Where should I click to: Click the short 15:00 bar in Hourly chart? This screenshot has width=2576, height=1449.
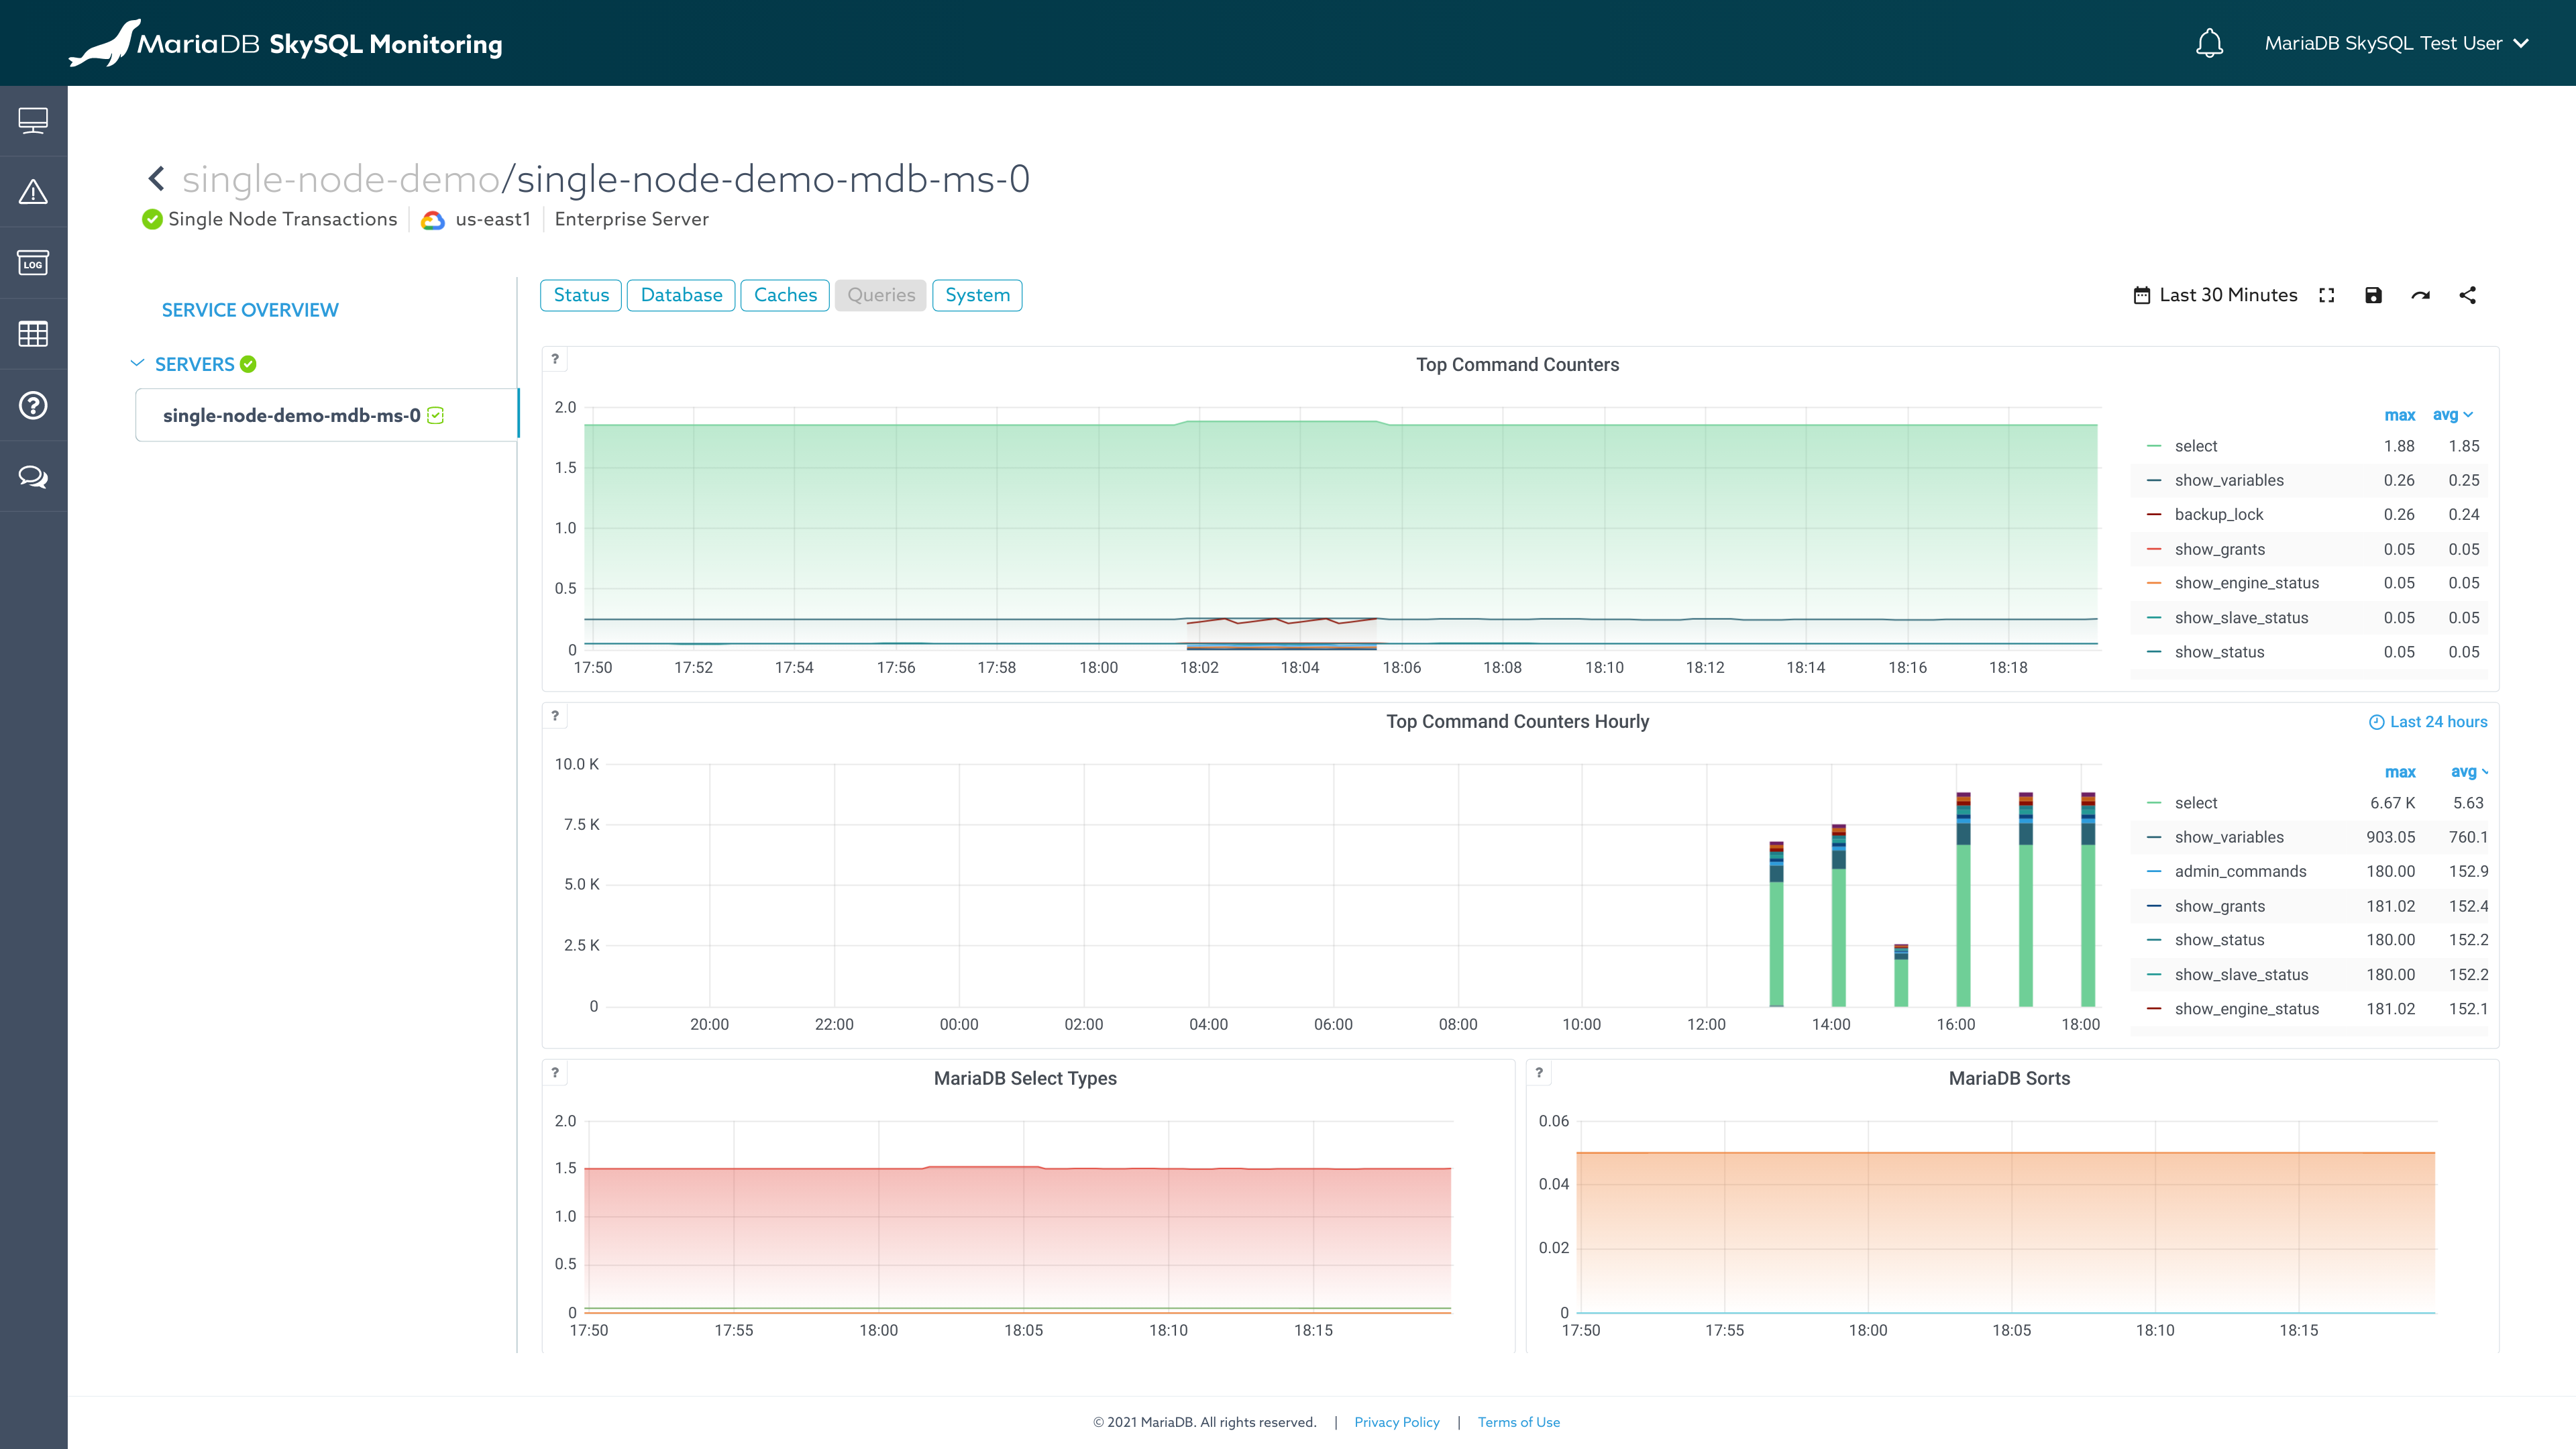tap(1901, 975)
